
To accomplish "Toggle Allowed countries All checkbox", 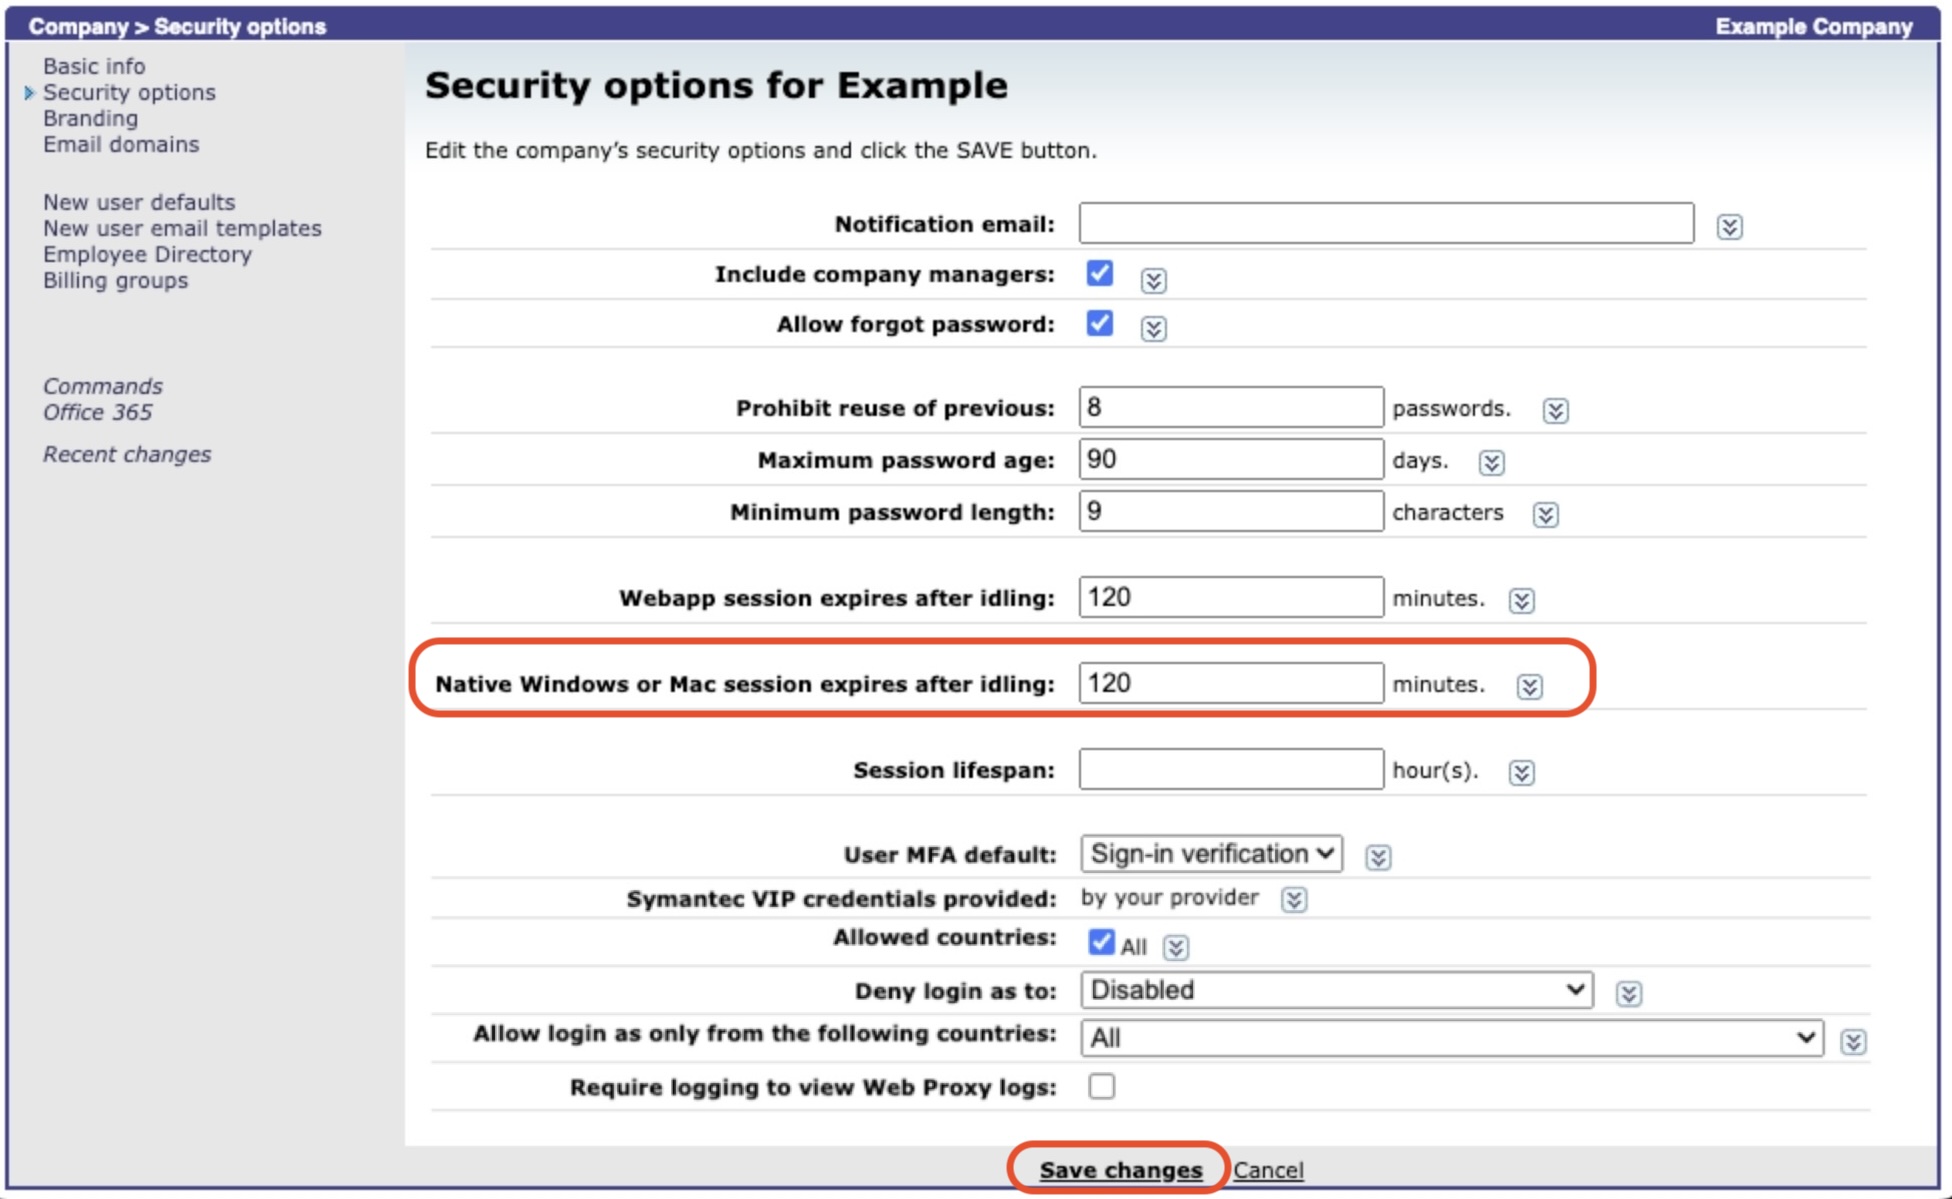I will 1101,942.
